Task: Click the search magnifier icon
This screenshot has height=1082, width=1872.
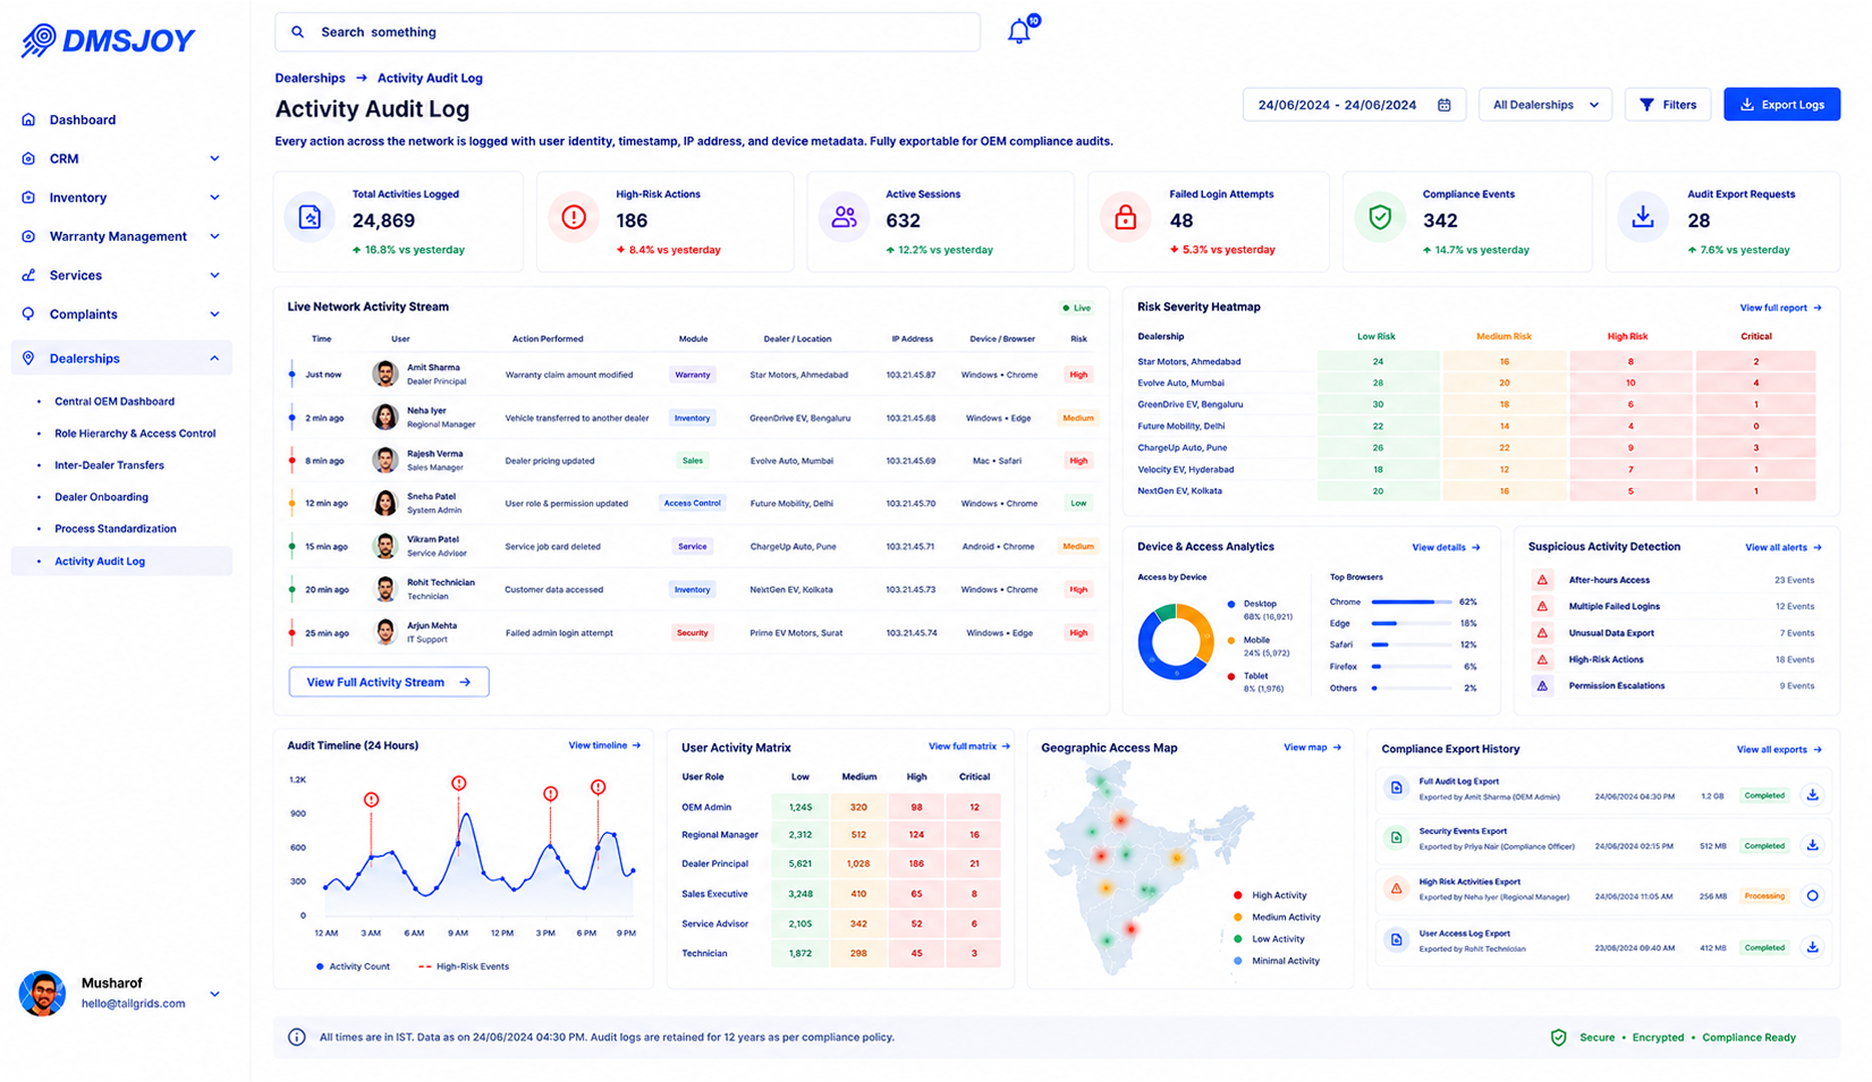Action: [x=297, y=32]
